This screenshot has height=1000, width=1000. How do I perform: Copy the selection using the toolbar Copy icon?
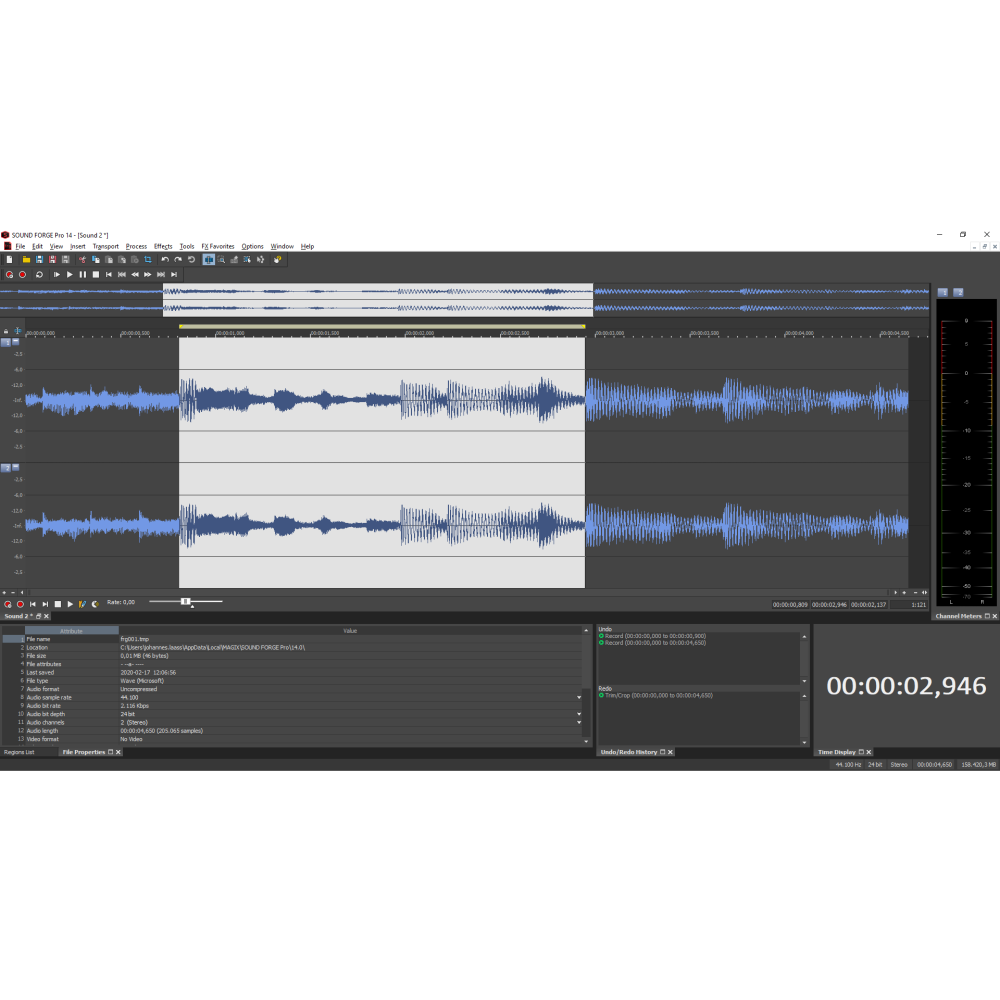[96, 260]
